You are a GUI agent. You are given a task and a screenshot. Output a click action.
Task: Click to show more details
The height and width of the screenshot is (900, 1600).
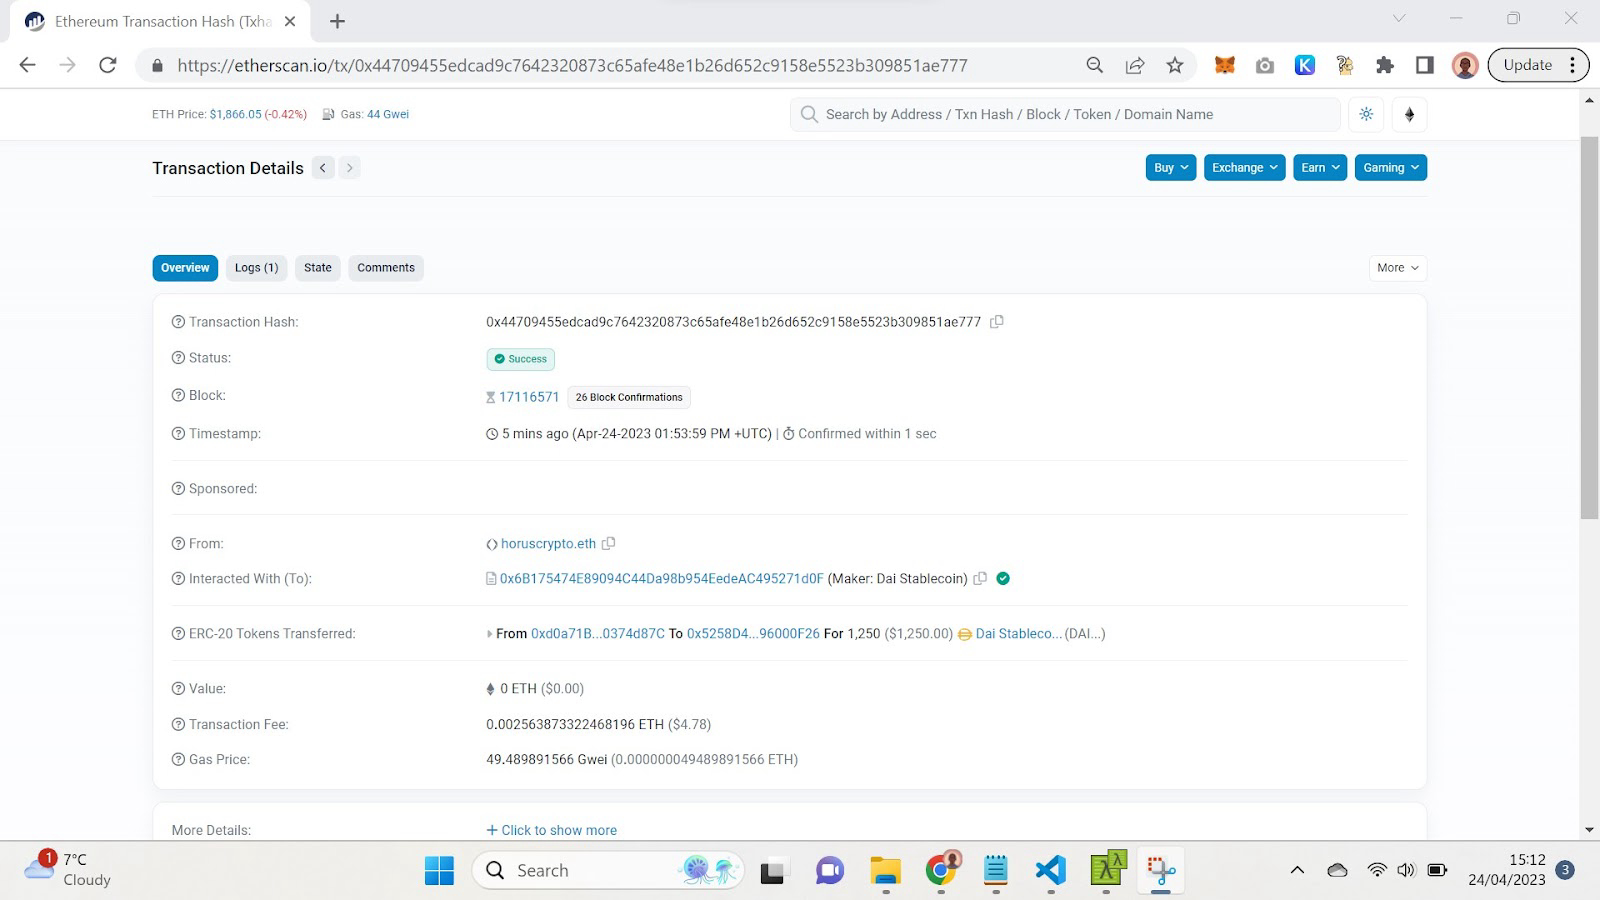pos(551,830)
